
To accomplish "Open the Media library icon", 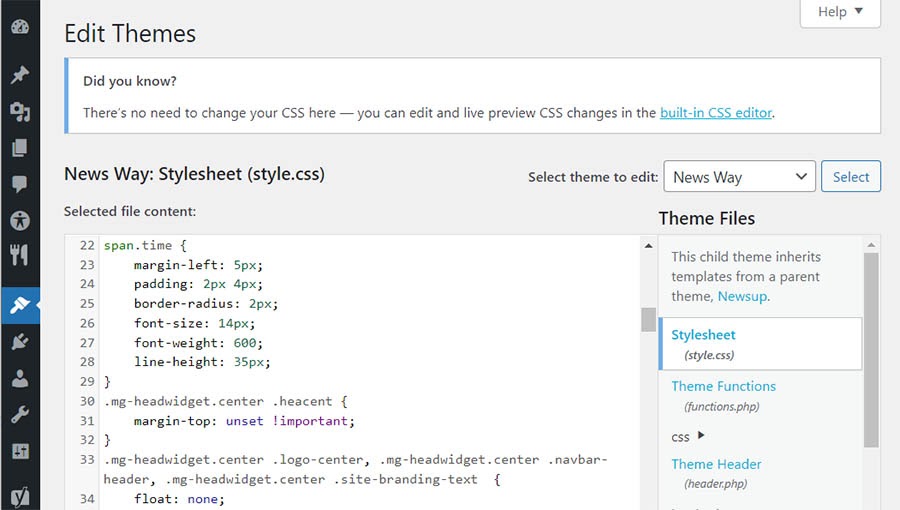I will [x=20, y=111].
